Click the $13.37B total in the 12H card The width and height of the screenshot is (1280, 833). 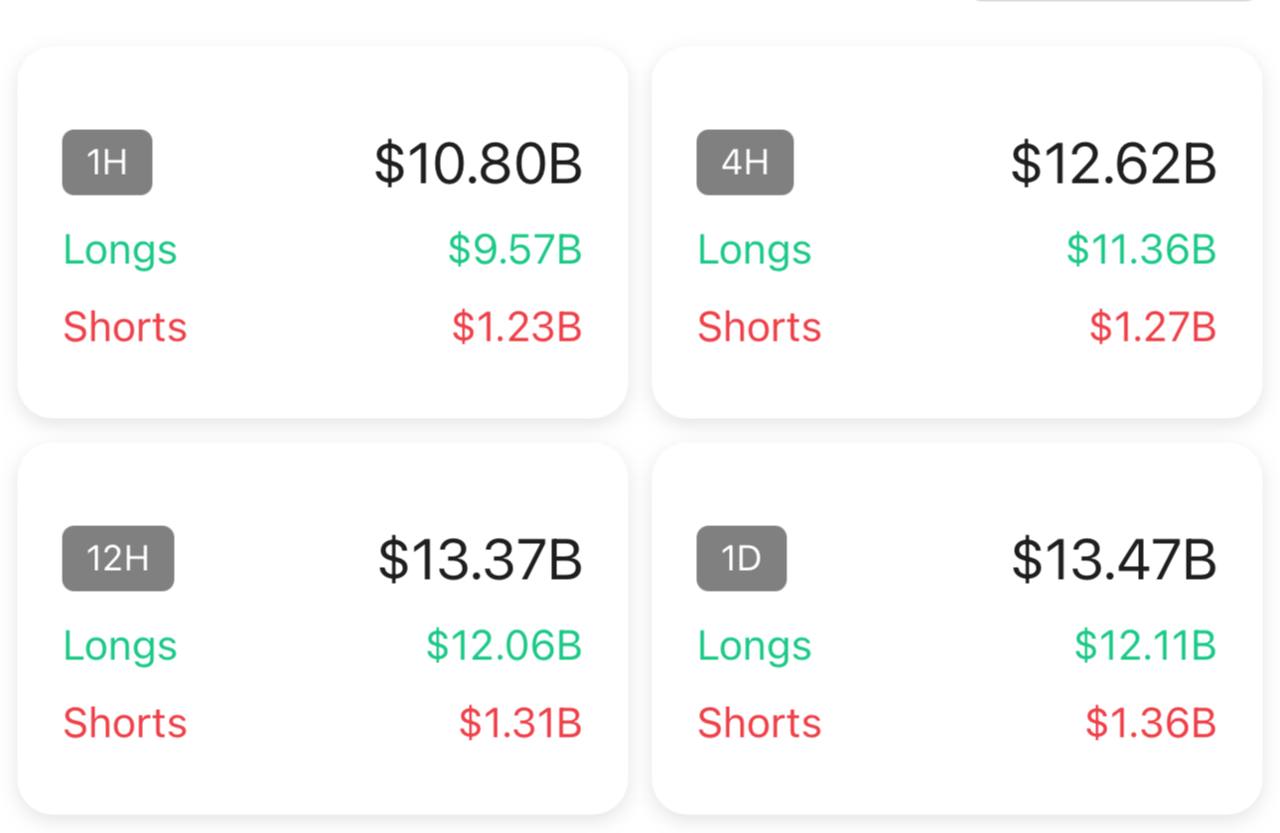click(480, 559)
